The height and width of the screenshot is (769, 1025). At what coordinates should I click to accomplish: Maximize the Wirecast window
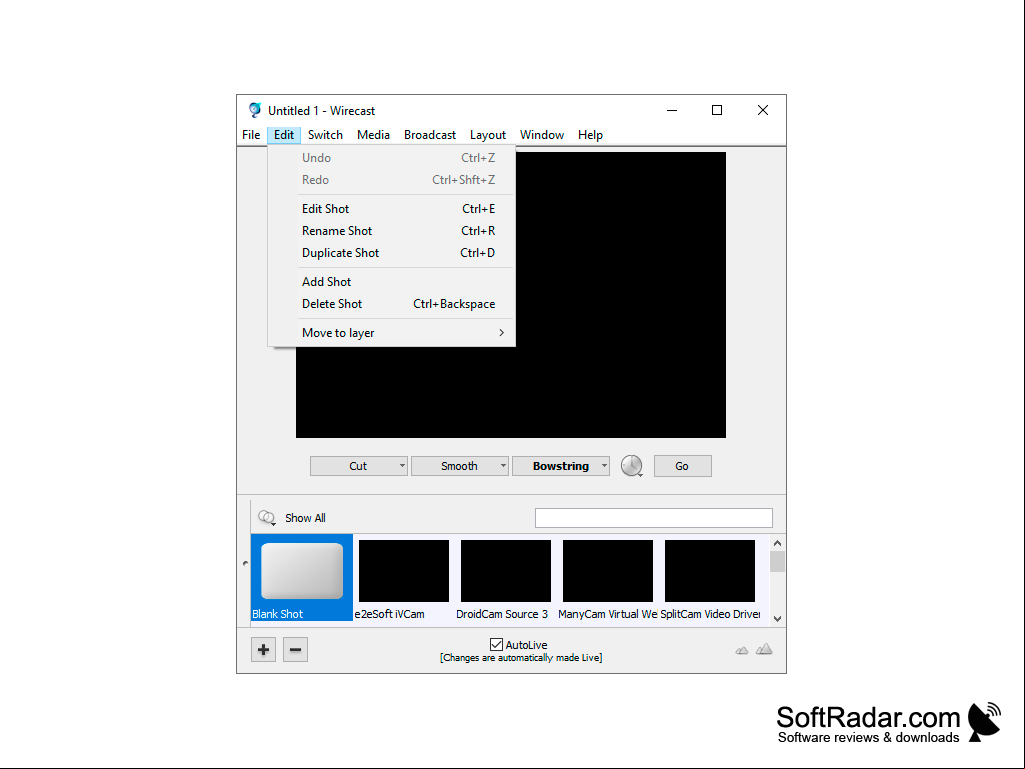(717, 110)
